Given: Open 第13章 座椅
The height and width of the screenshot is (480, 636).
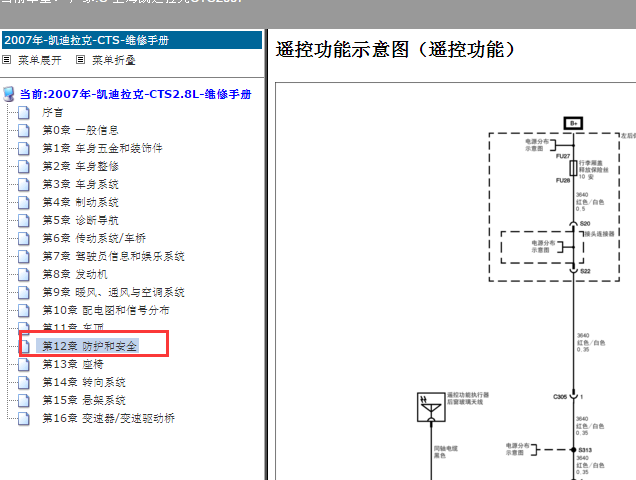Looking at the screenshot, I should [73, 364].
